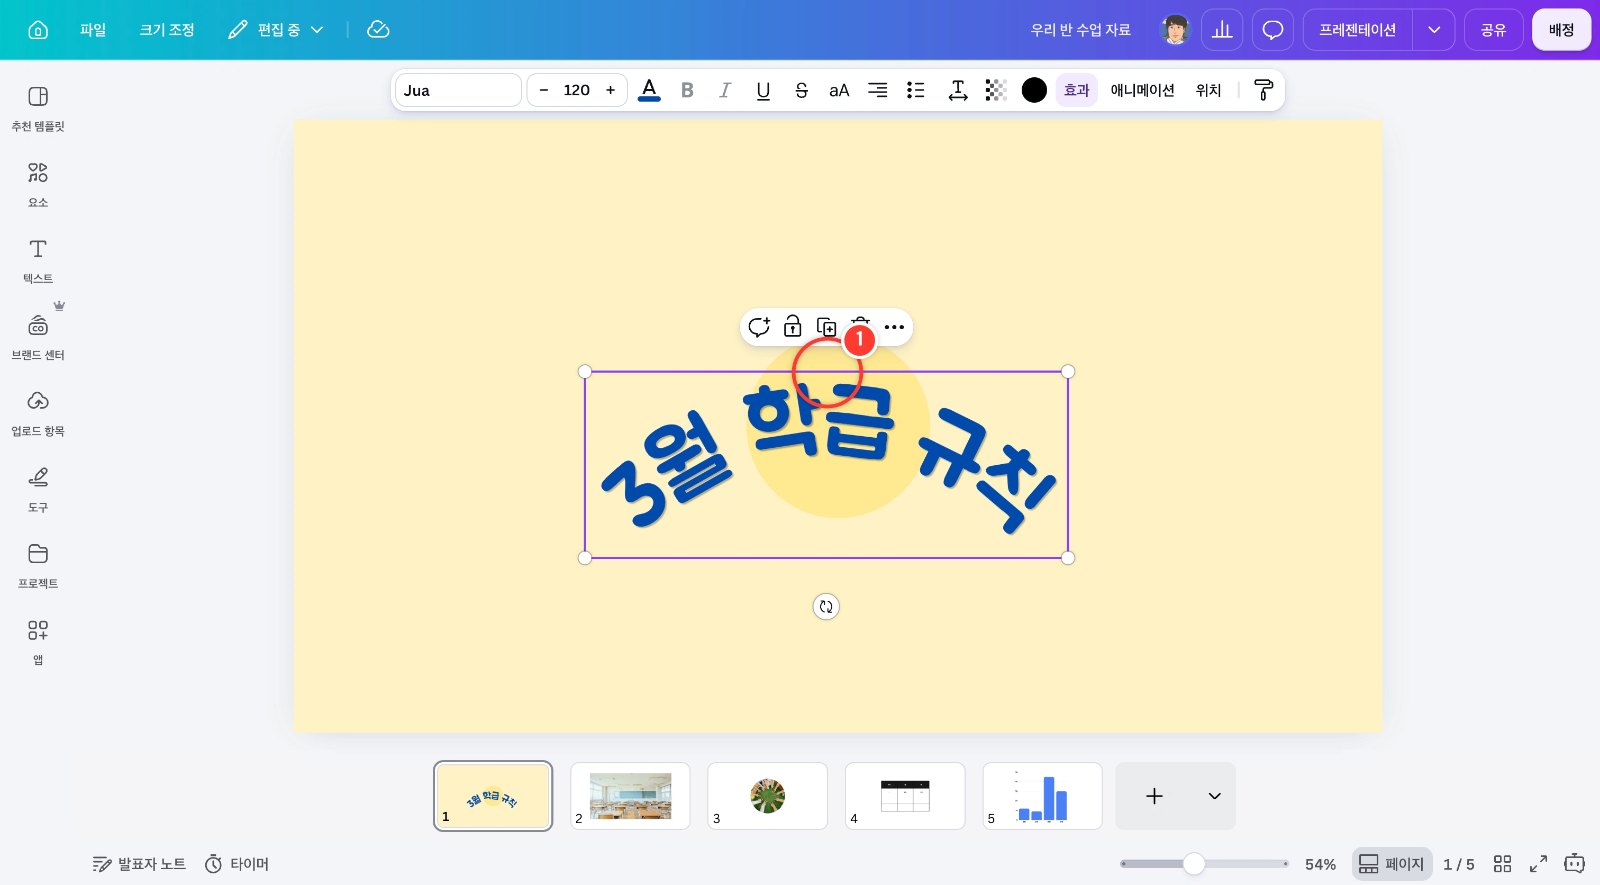Expand the 프레젠테이션 present options arrow
This screenshot has height=885, width=1600.
tap(1434, 30)
